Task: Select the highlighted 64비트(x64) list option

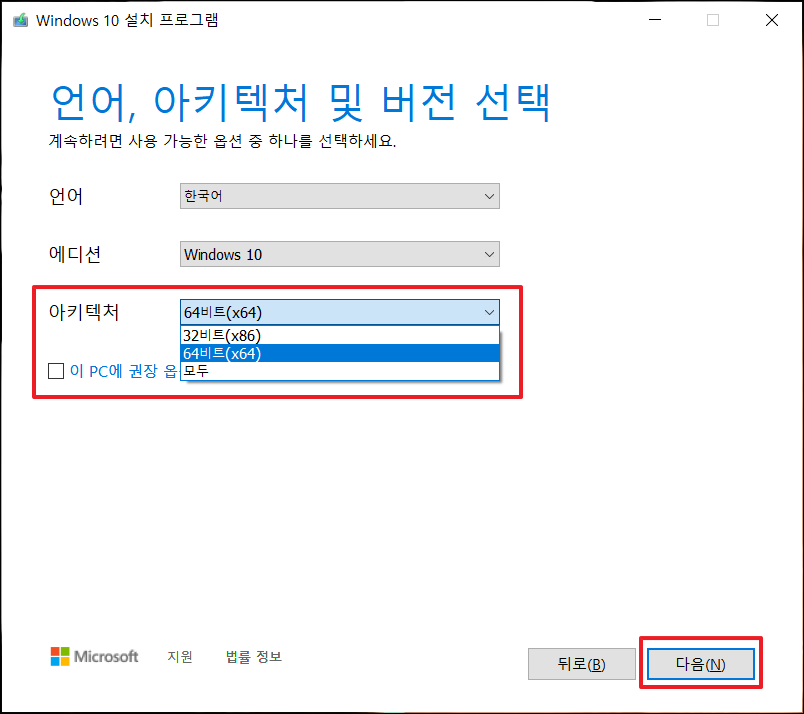Action: tap(339, 353)
